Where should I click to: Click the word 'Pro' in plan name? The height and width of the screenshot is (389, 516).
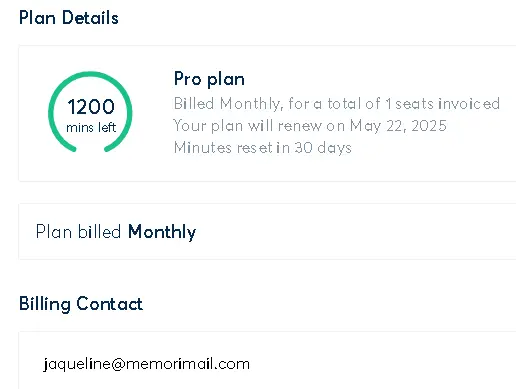click(188, 79)
